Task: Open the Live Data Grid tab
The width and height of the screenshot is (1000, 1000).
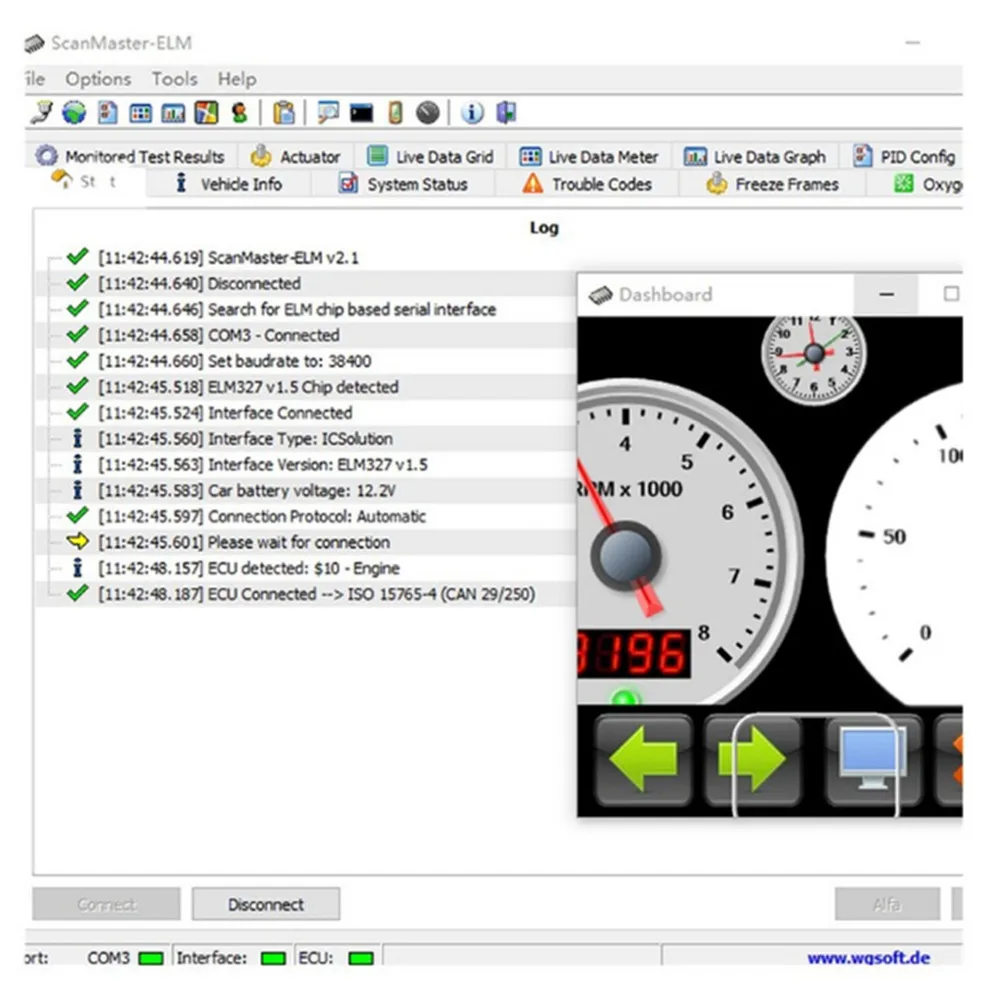Action: (430, 156)
